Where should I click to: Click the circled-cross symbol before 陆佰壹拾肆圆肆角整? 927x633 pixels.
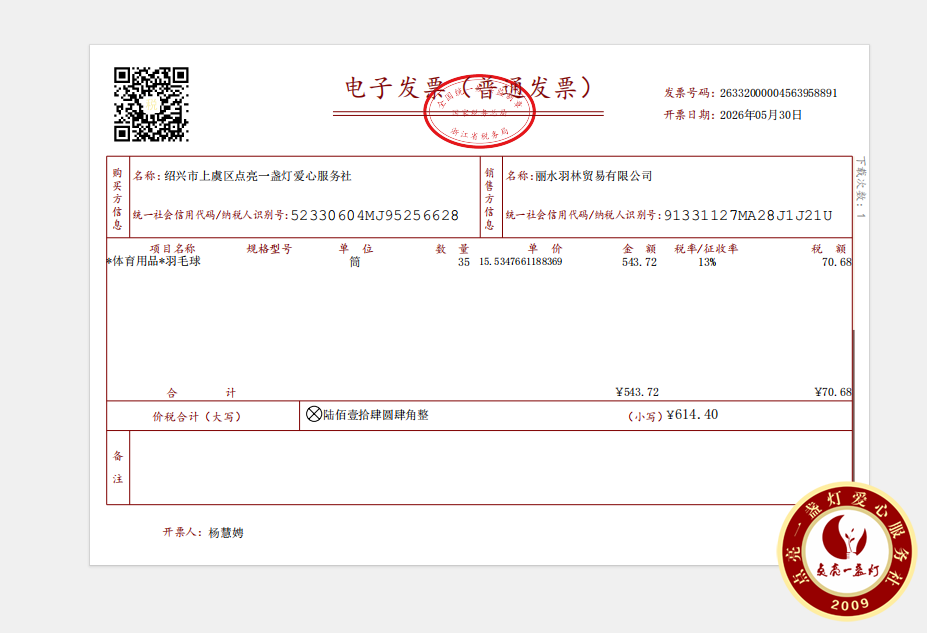[314, 414]
